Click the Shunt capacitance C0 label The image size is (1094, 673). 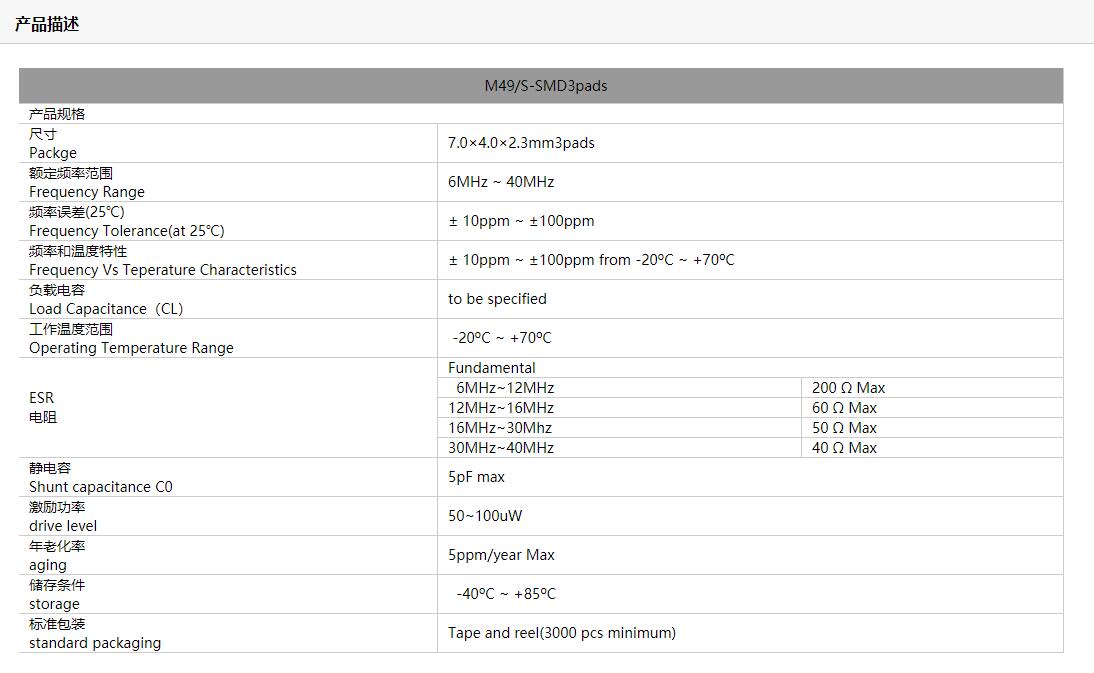pos(101,487)
